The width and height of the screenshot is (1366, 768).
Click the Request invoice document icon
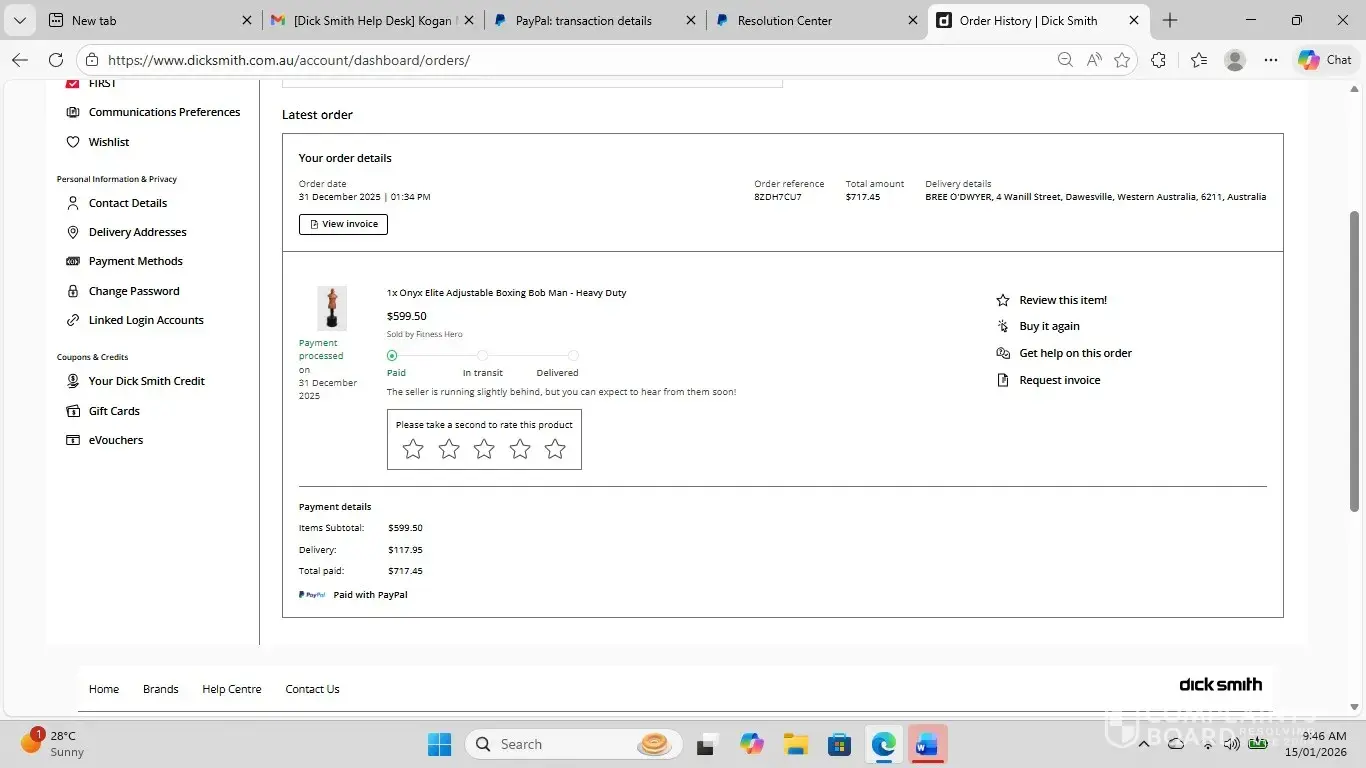[x=1003, y=380]
